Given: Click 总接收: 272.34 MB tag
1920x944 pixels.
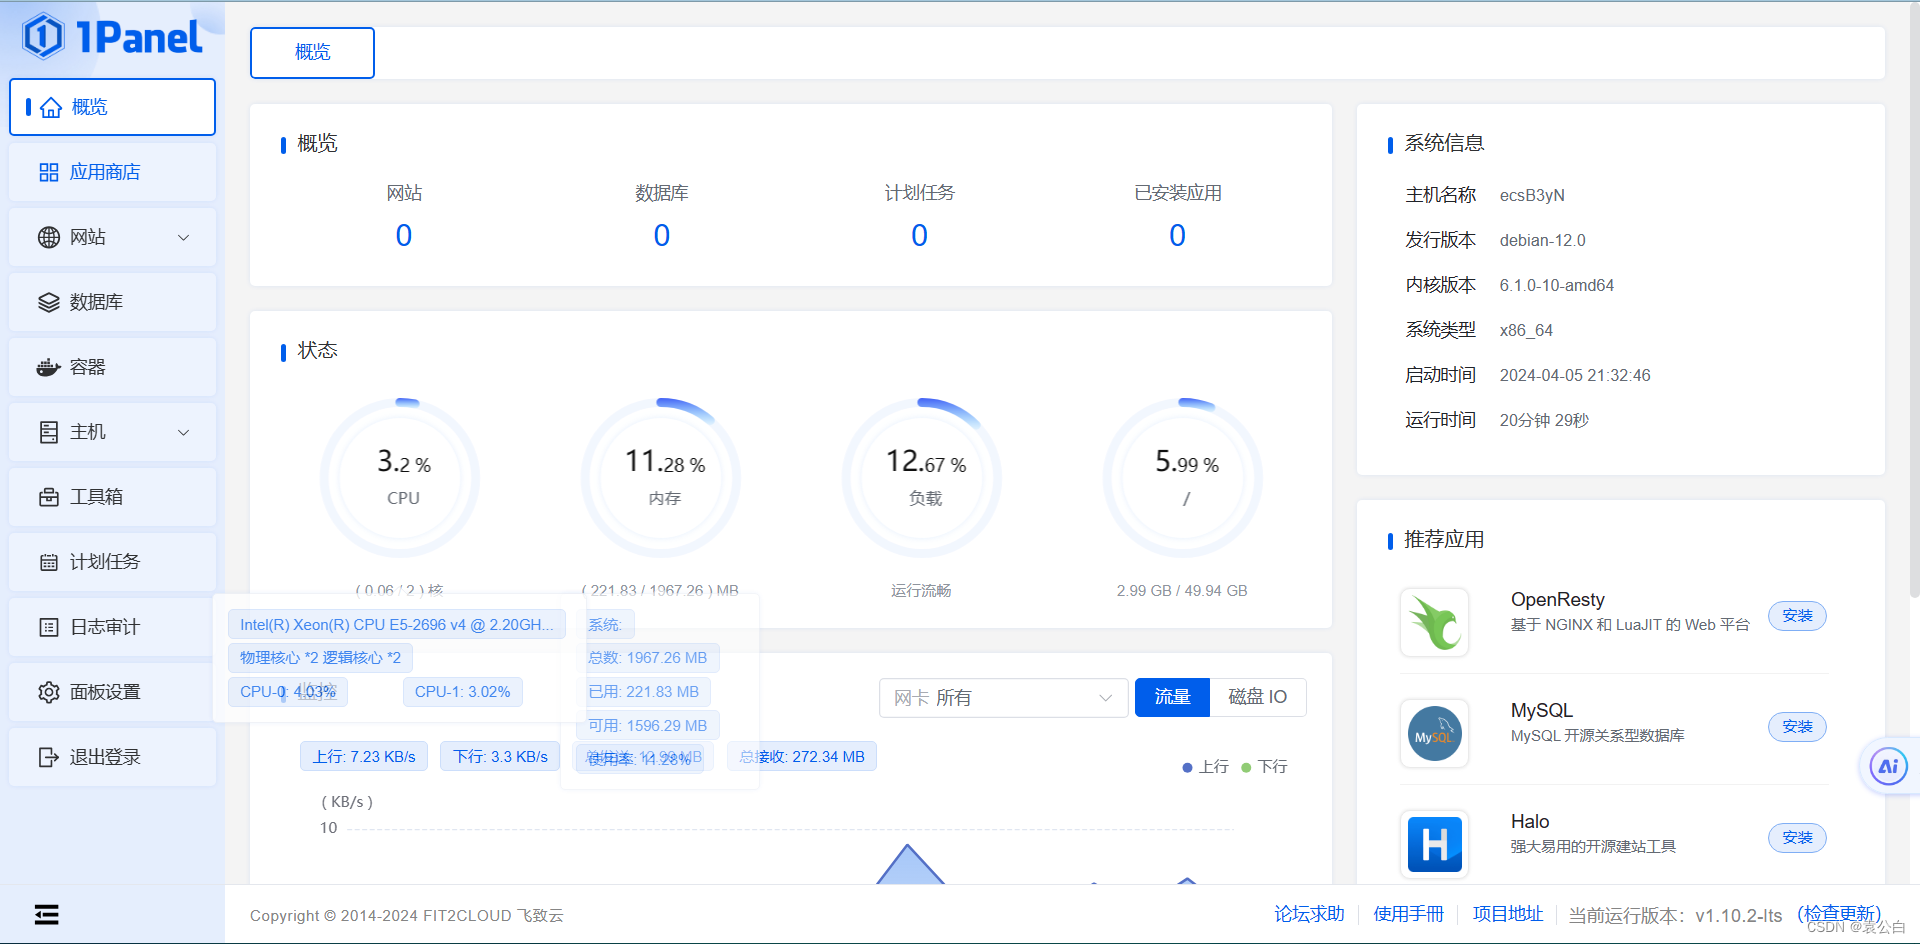Looking at the screenshot, I should coord(802,757).
